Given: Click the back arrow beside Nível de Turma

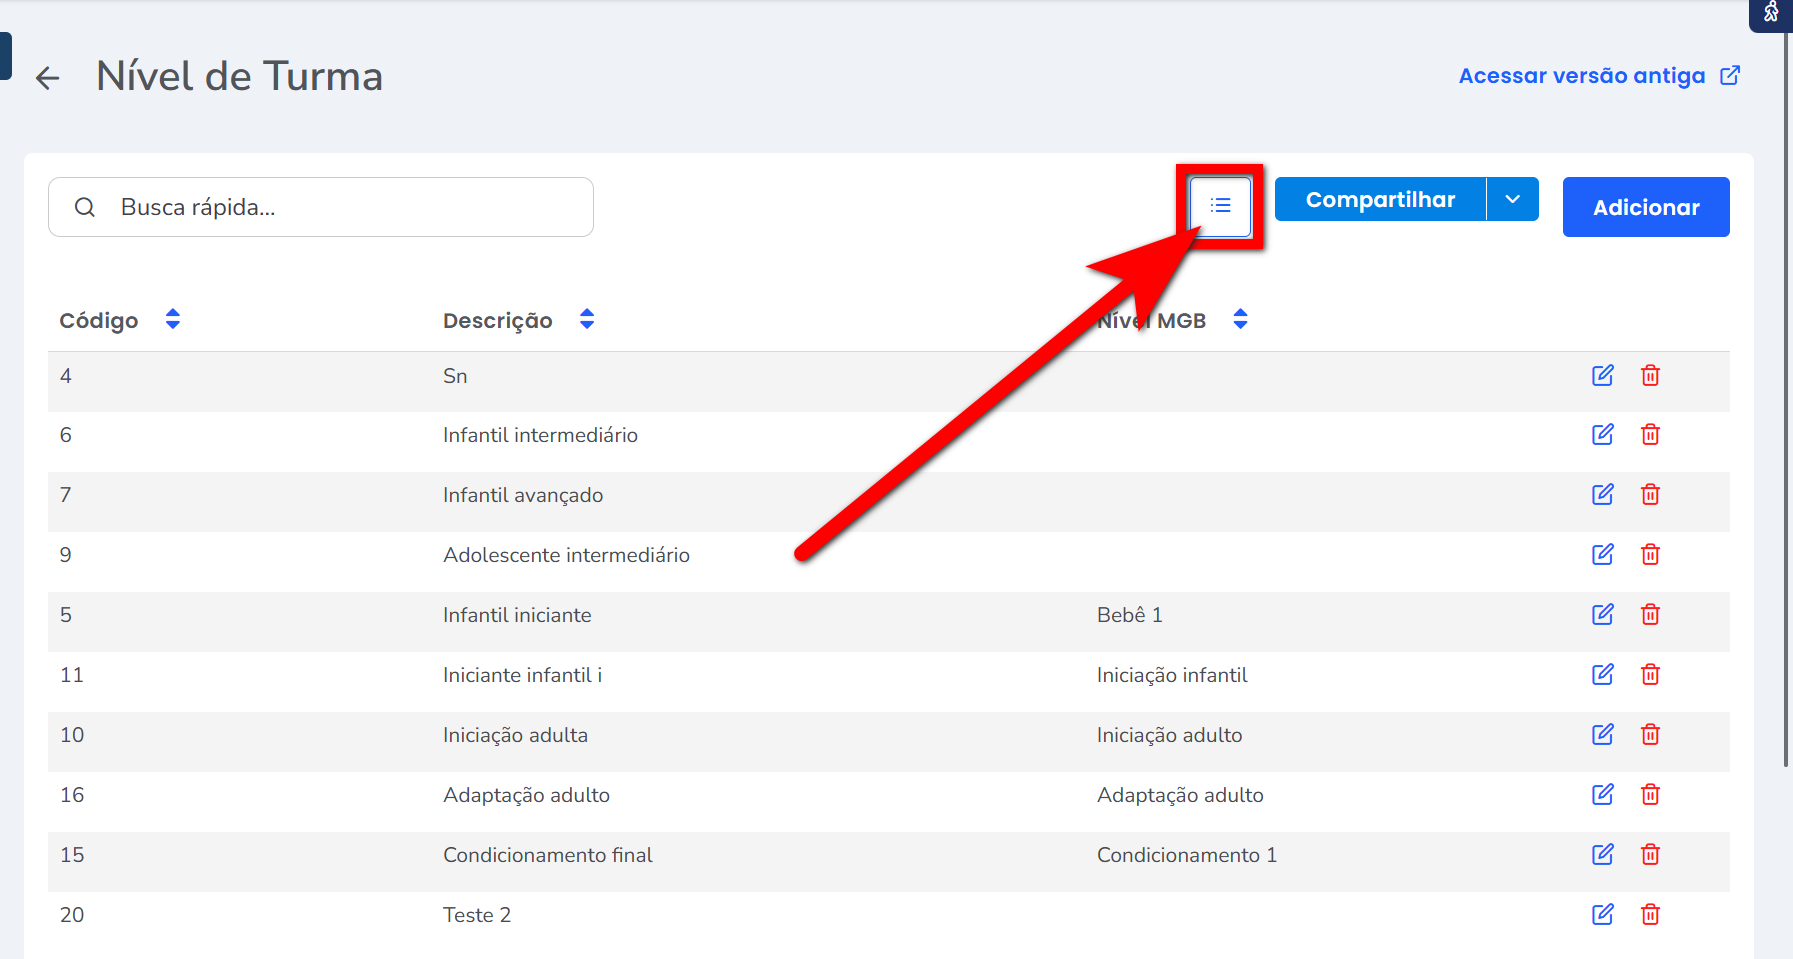Looking at the screenshot, I should (x=47, y=77).
